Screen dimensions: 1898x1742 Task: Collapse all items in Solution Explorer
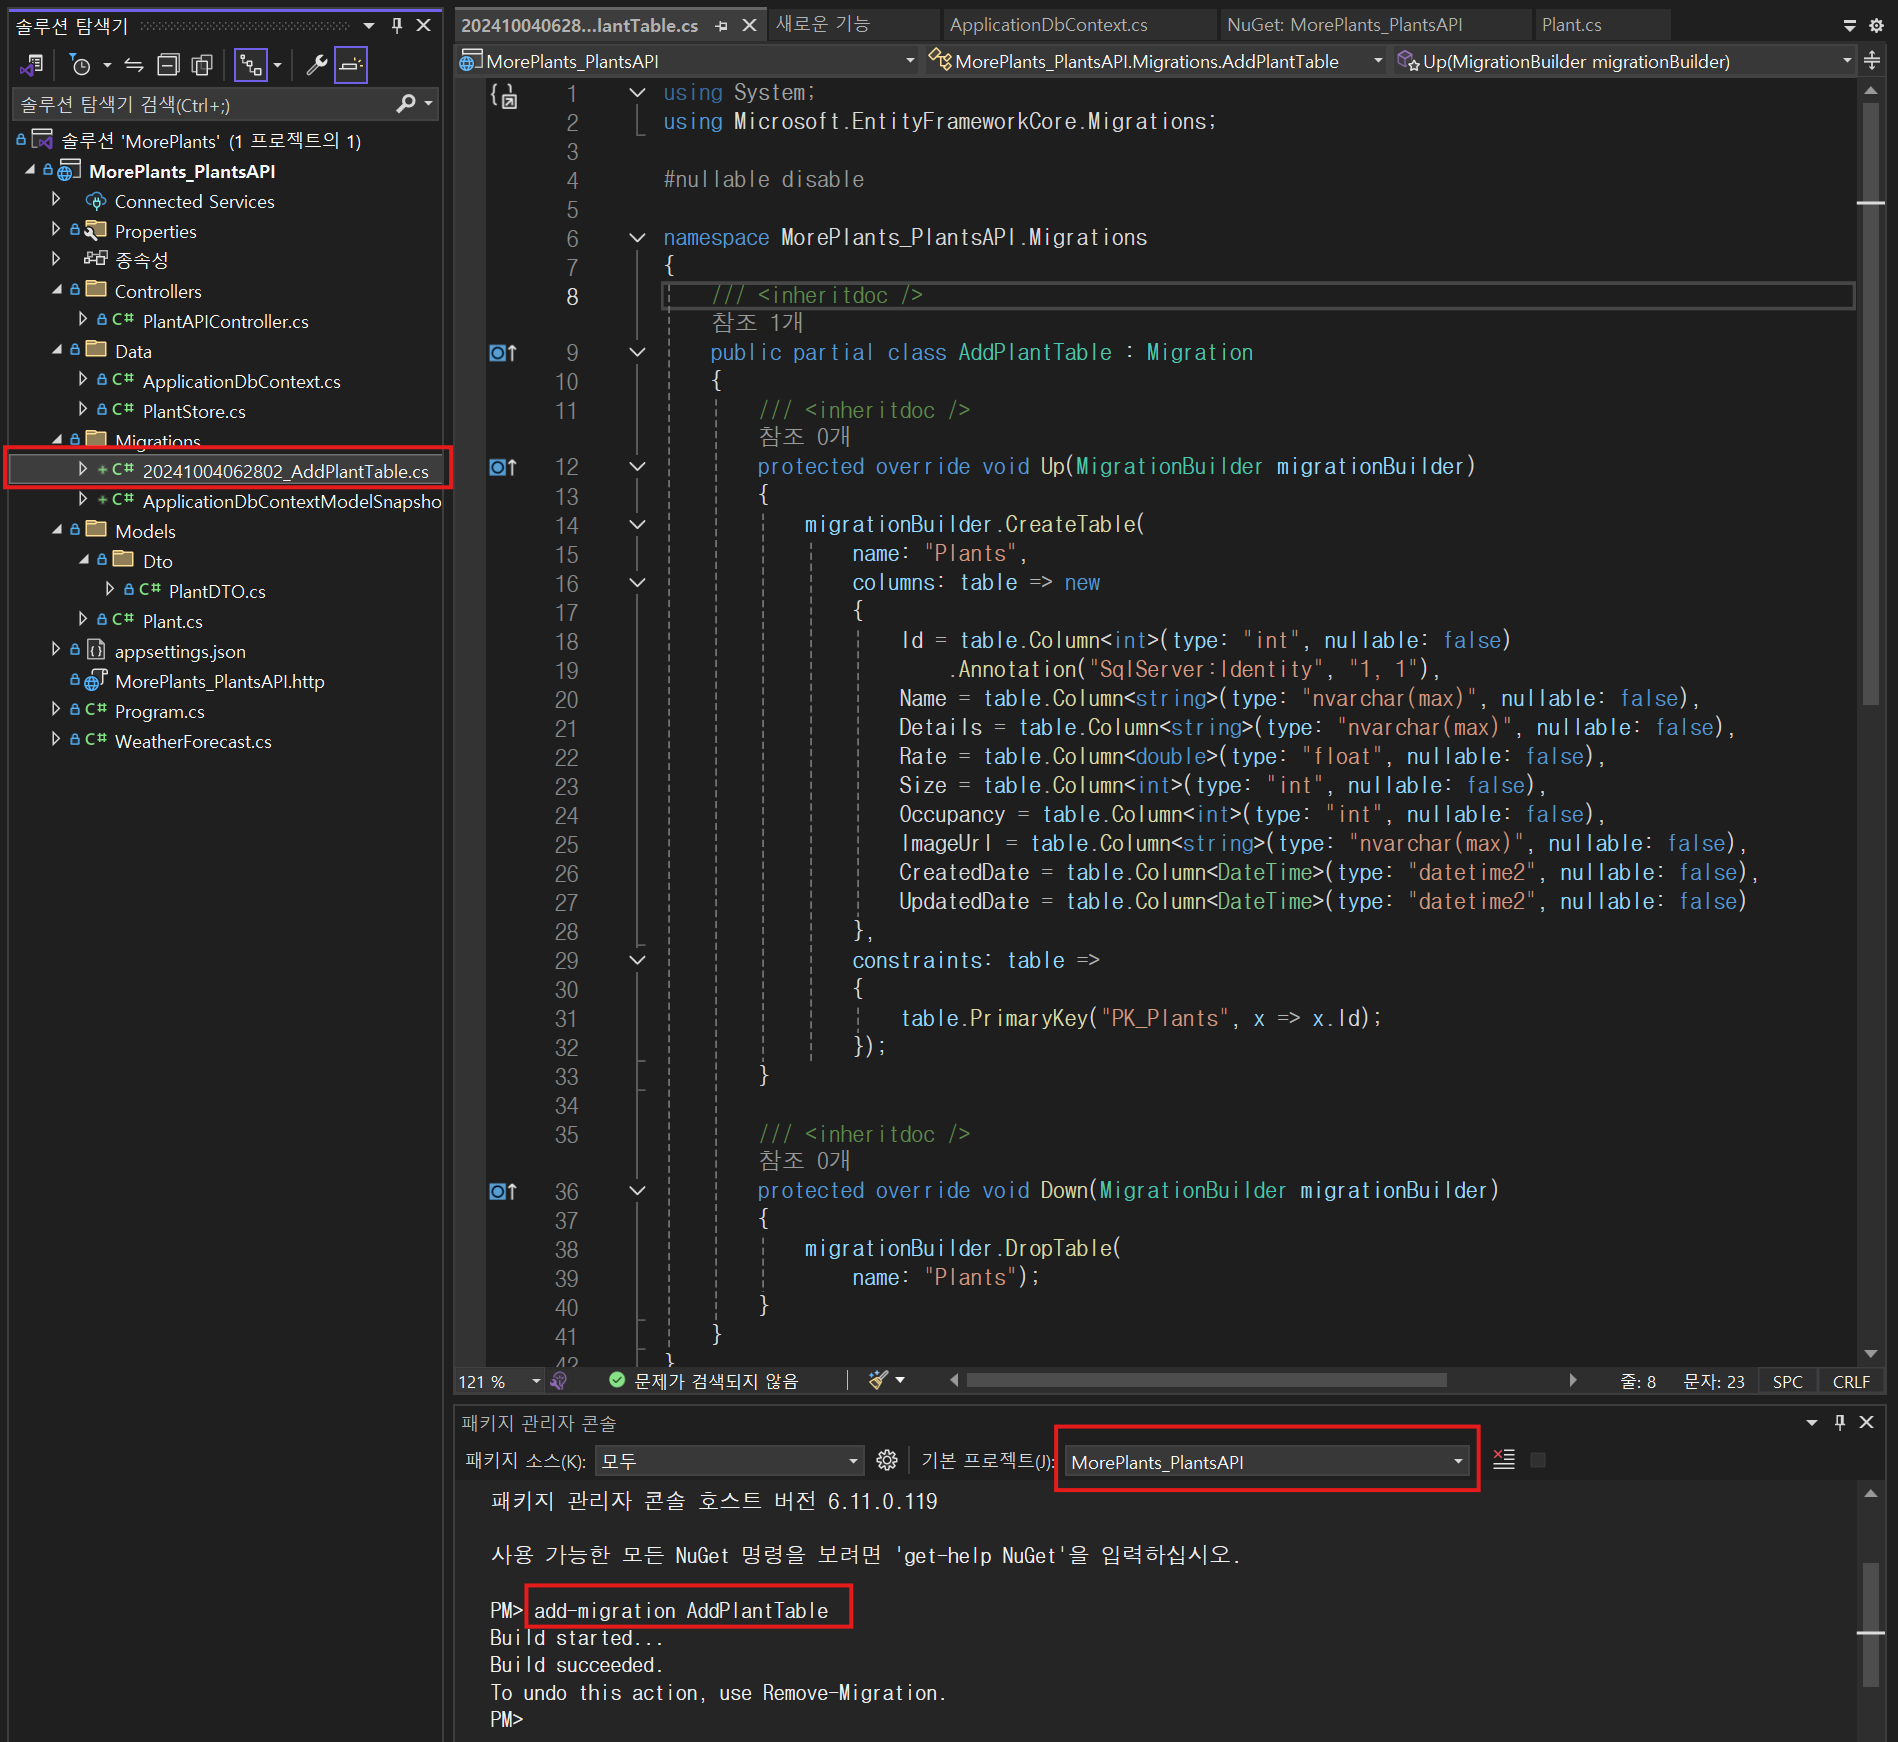[168, 65]
